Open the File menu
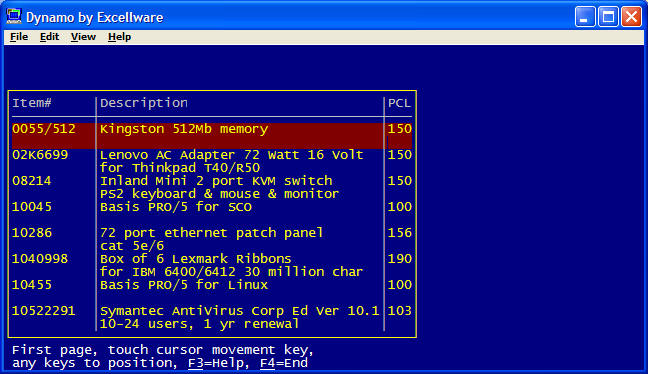648x374 pixels. (19, 37)
